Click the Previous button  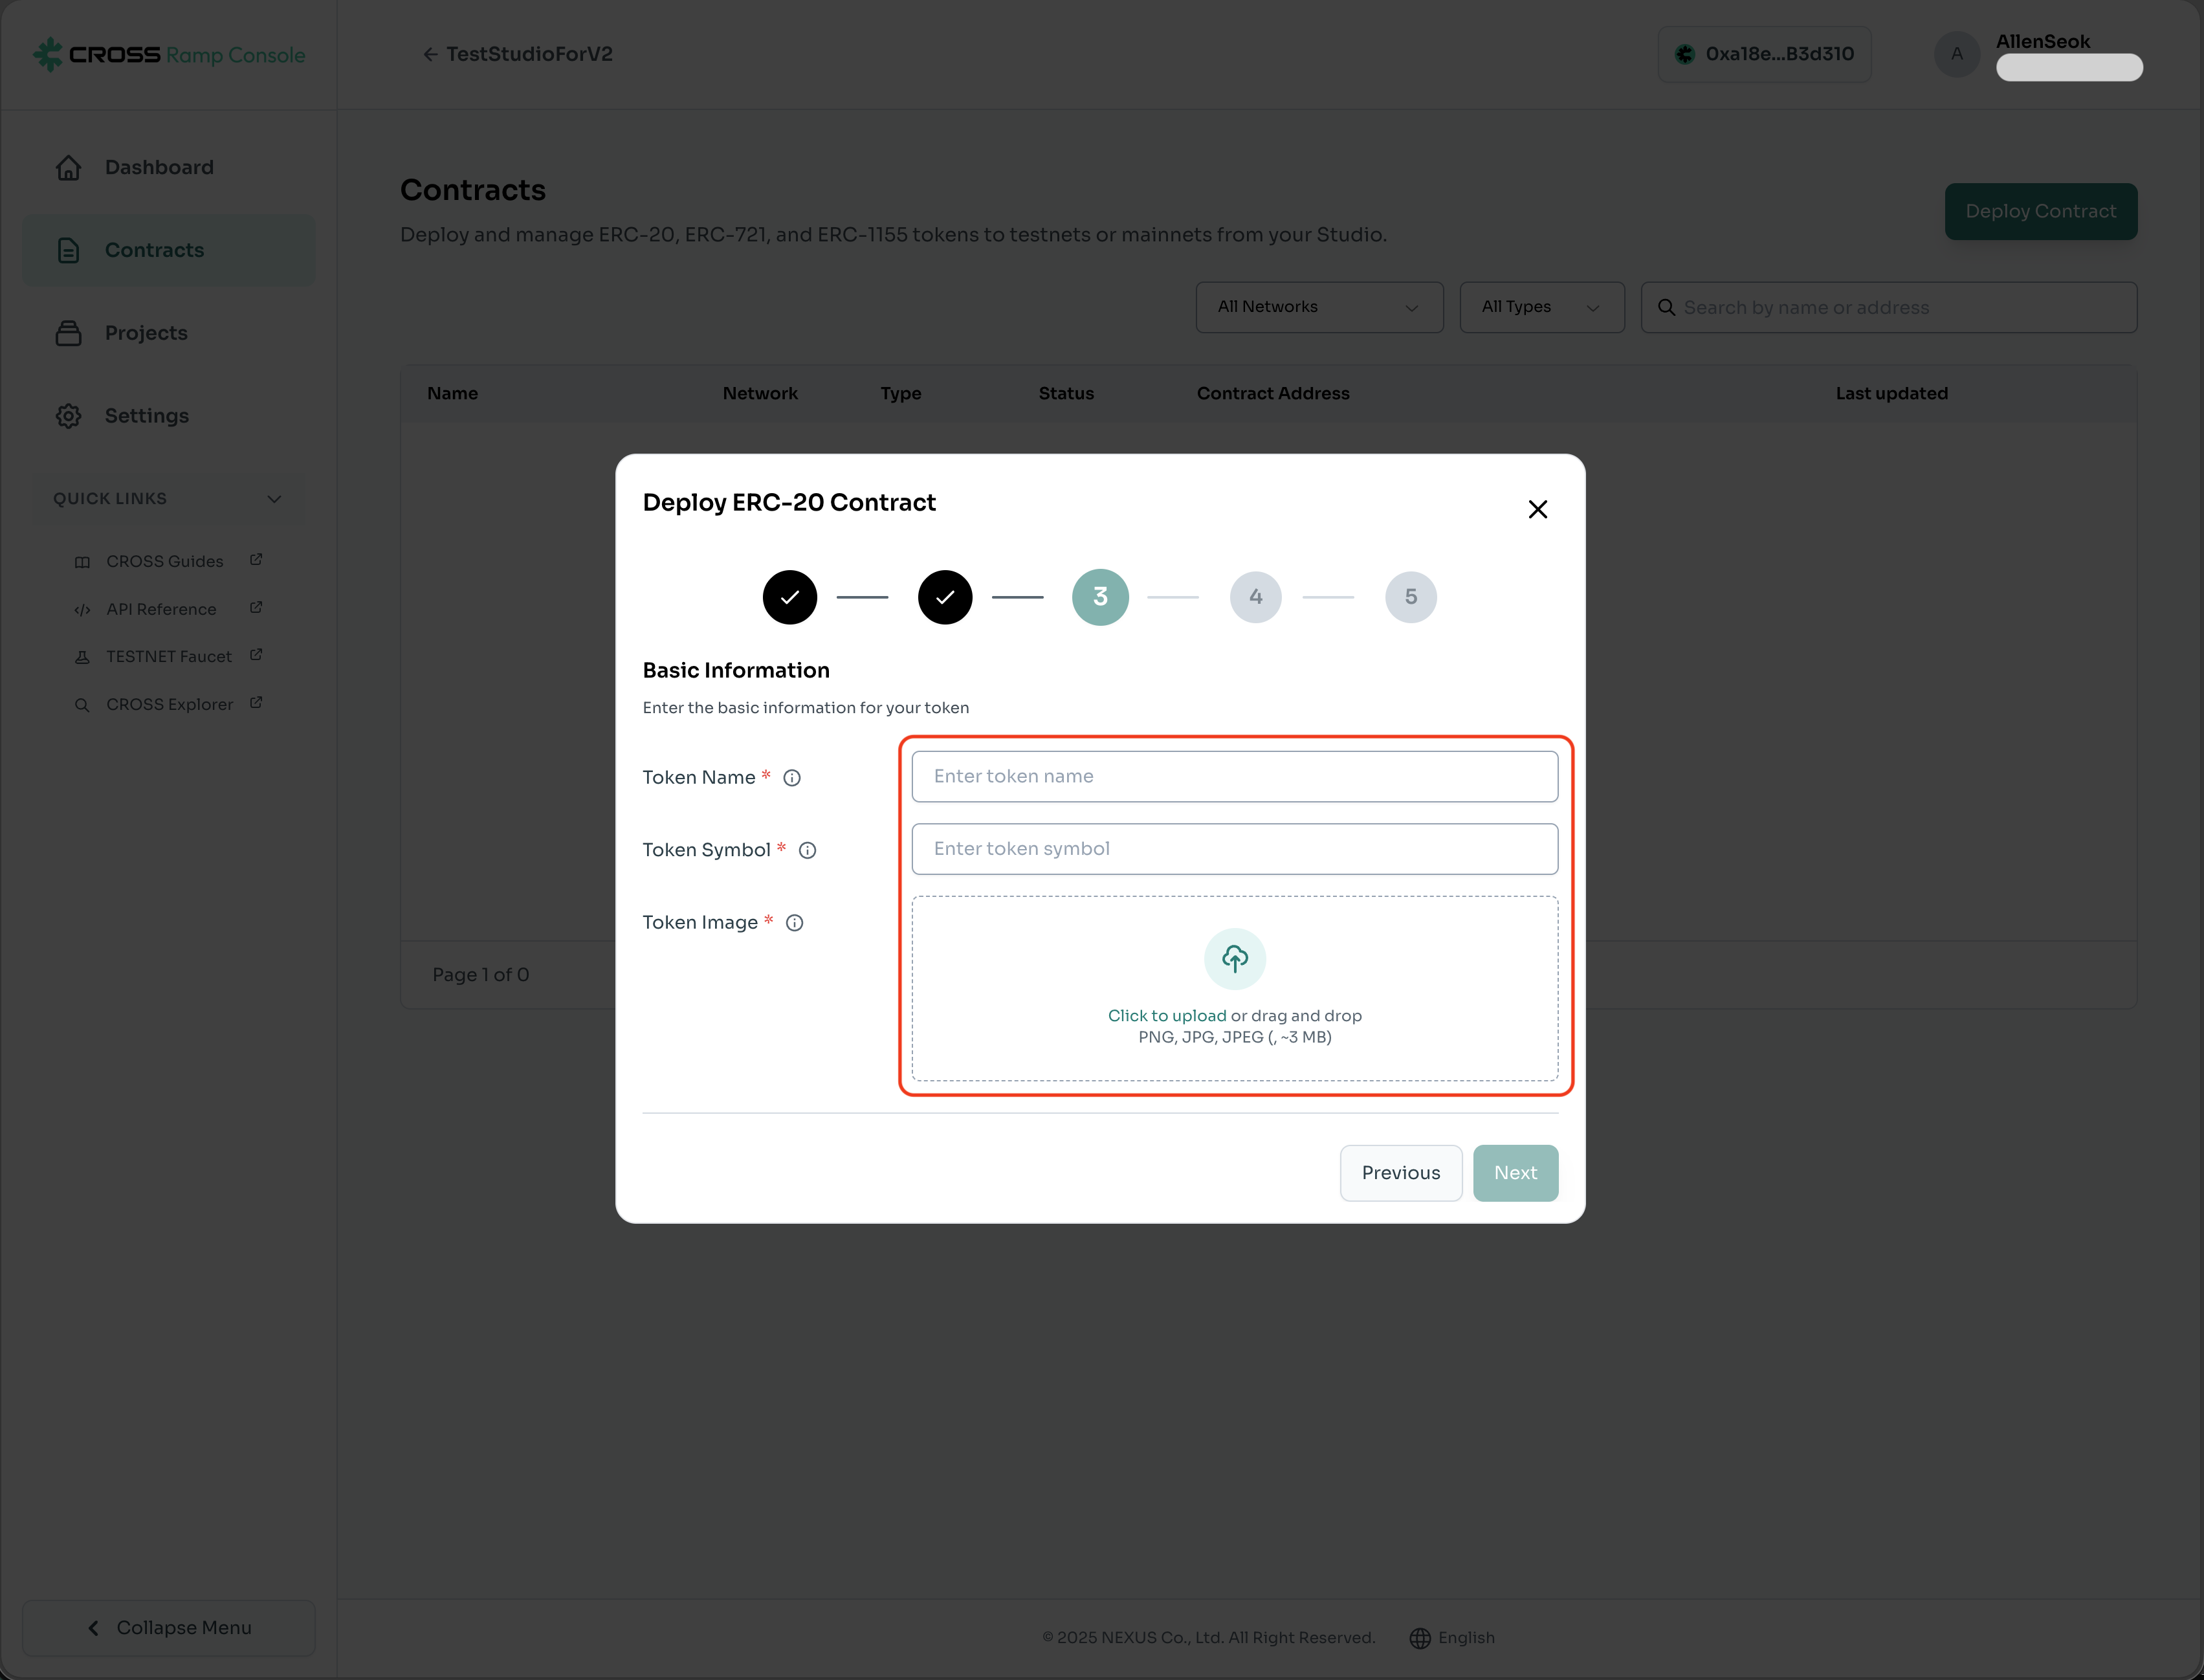pyautogui.click(x=1400, y=1173)
